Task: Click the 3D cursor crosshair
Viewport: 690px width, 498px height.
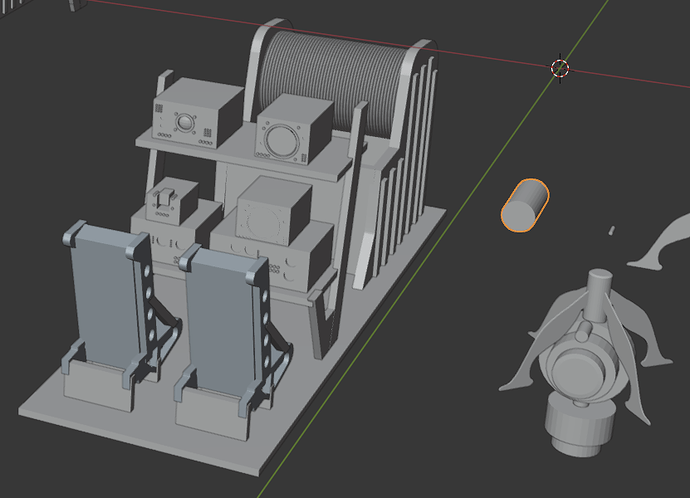Action: point(560,68)
